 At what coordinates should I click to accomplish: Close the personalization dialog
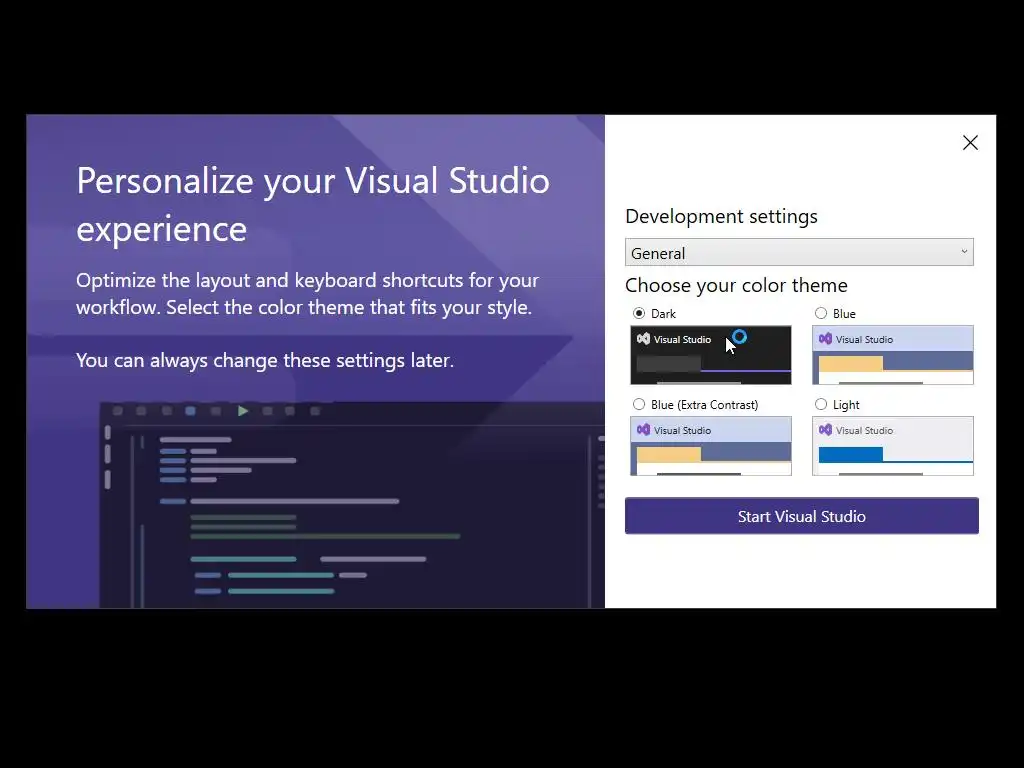tap(970, 143)
